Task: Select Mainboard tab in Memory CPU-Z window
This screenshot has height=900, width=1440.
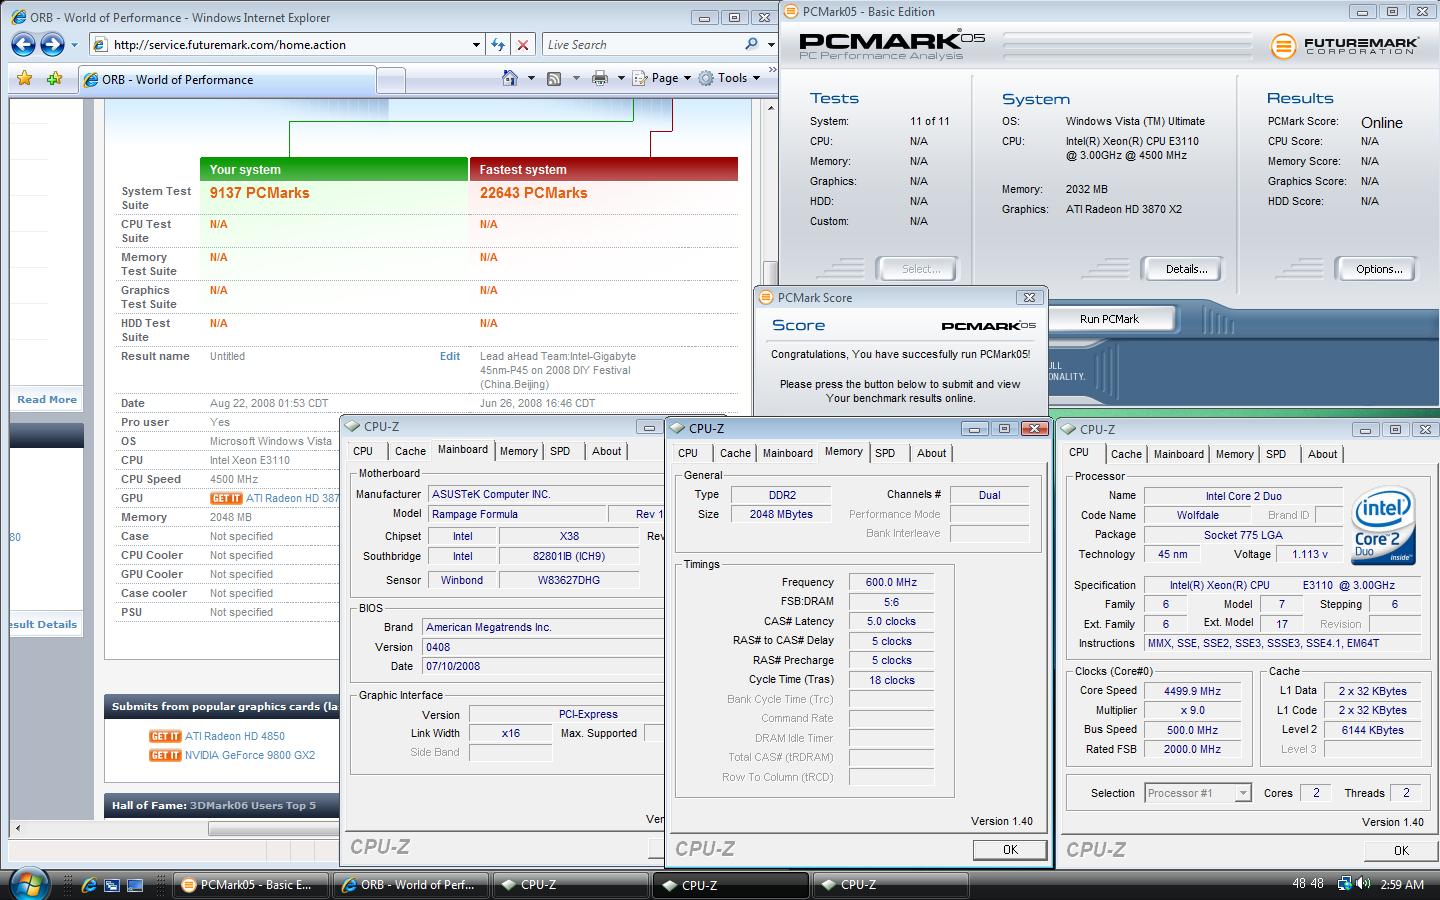Action: (x=788, y=453)
